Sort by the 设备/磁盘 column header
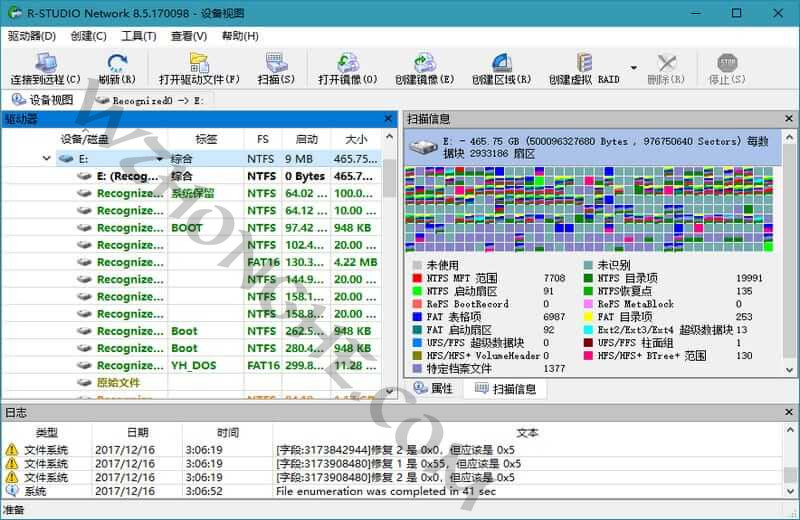 (x=85, y=139)
